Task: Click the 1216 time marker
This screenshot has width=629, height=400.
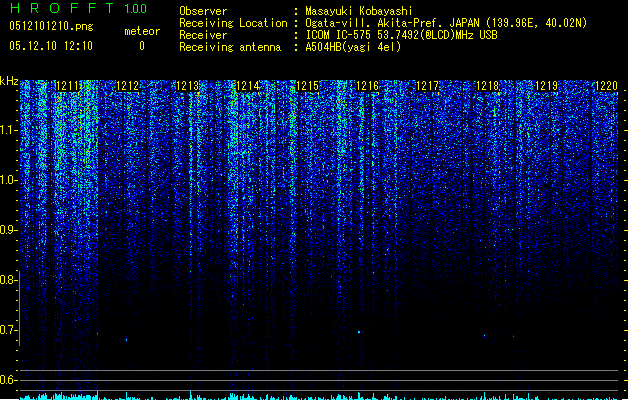Action: (x=367, y=86)
